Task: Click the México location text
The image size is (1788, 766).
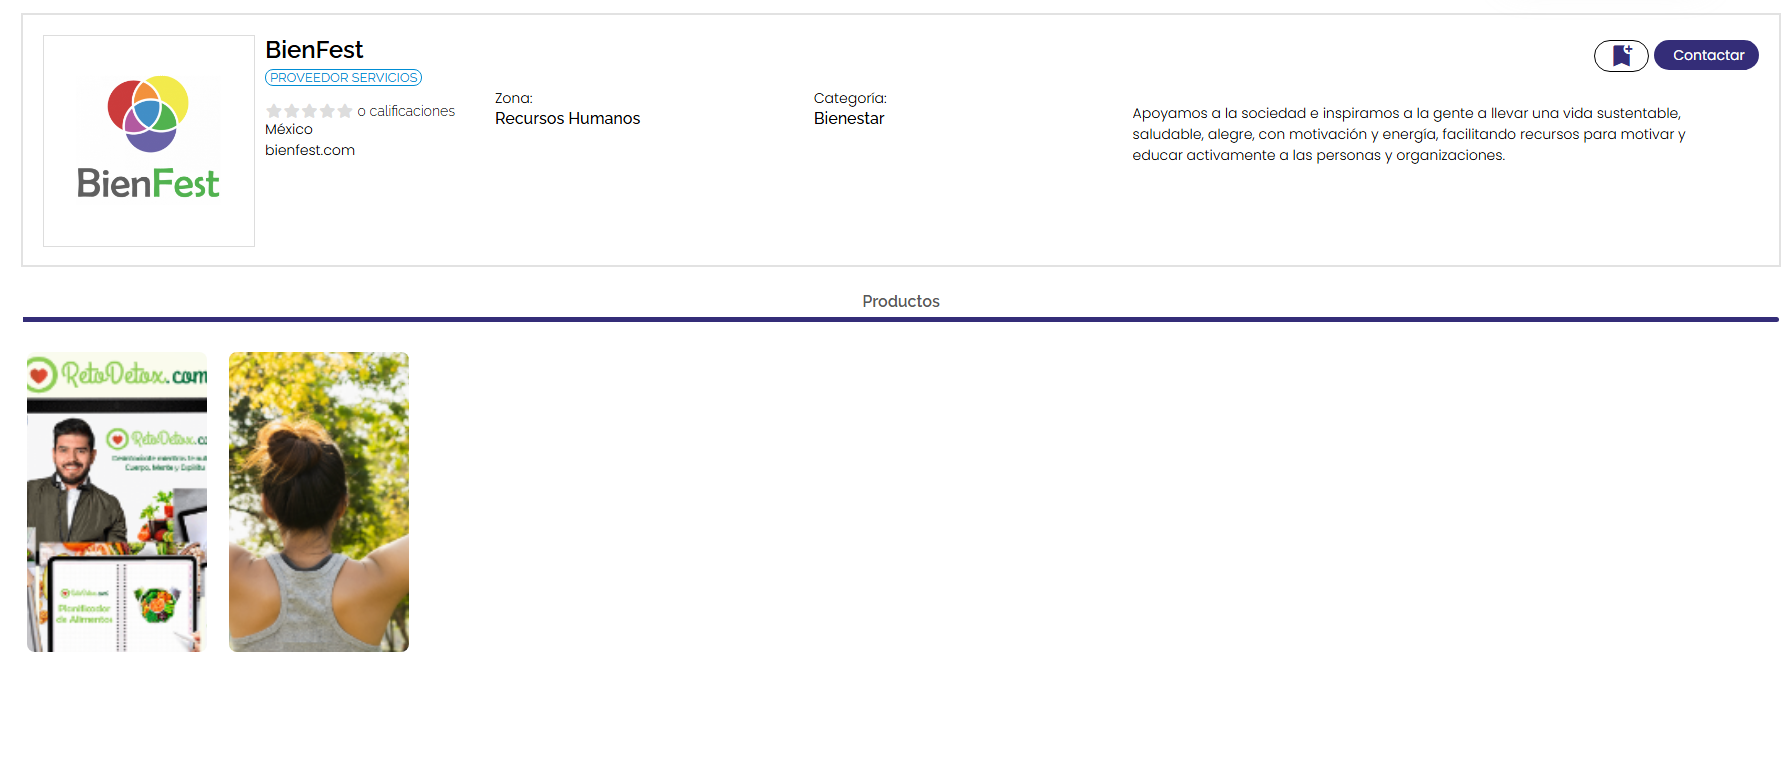Action: 289,130
